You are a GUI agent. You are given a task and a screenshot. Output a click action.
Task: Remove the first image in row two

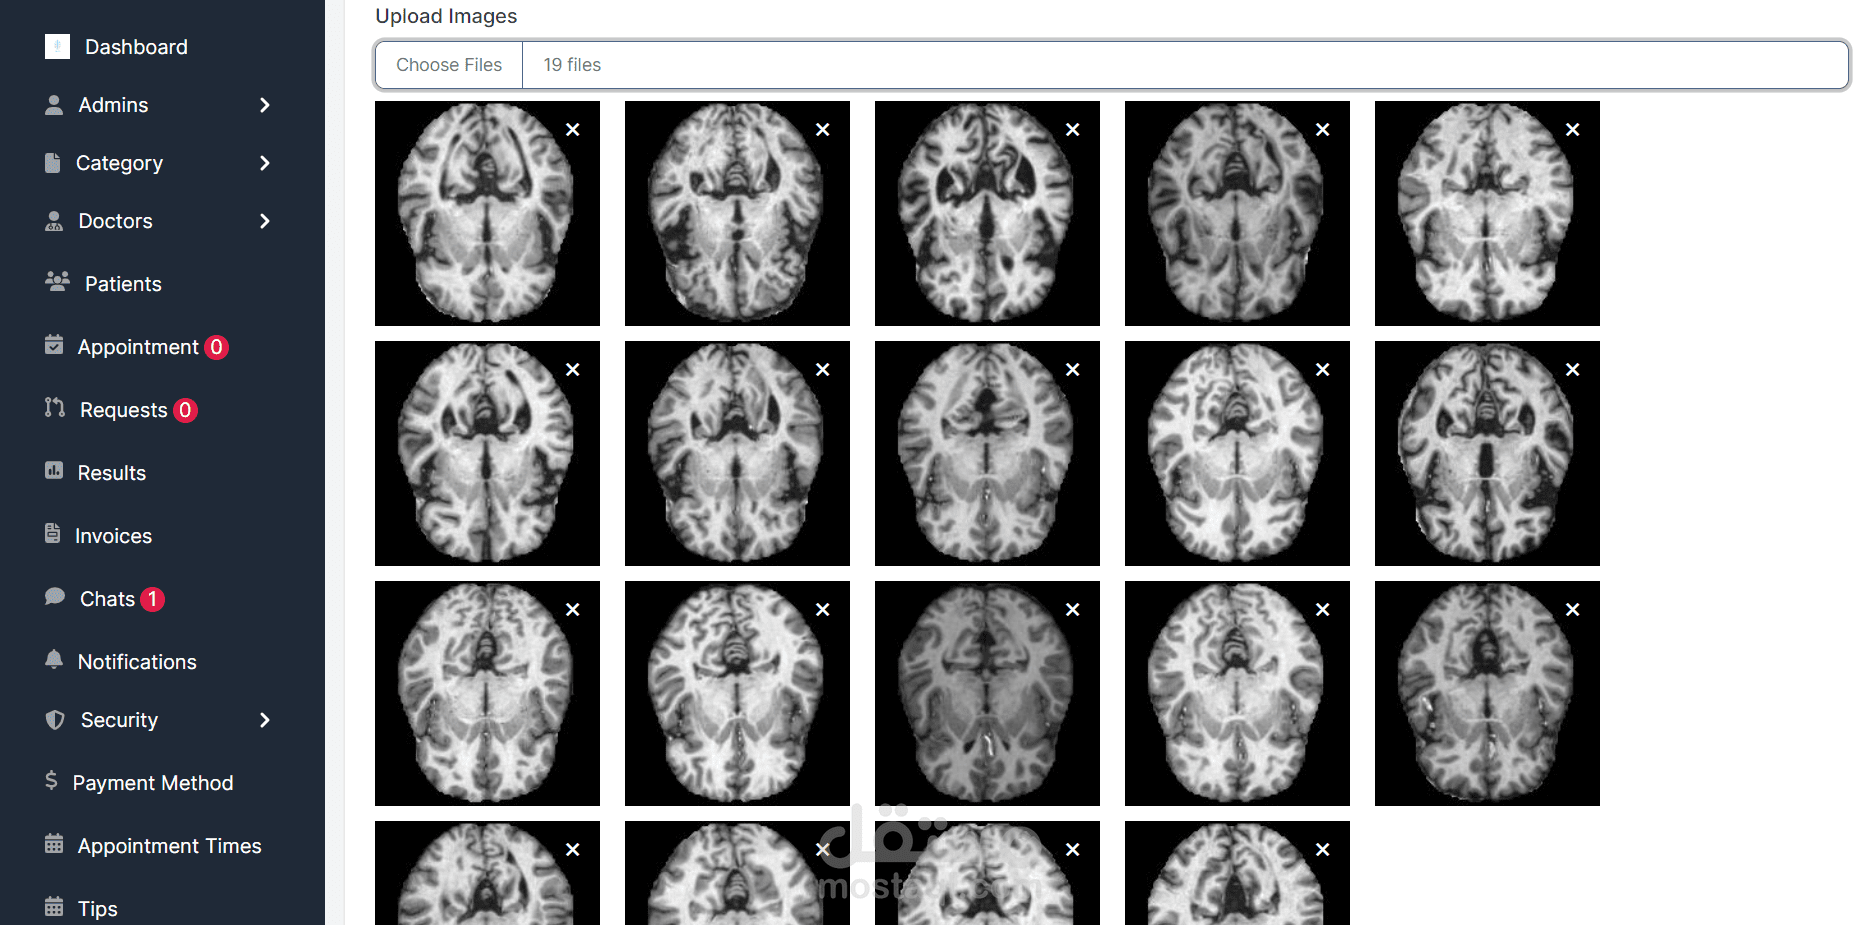coord(573,370)
